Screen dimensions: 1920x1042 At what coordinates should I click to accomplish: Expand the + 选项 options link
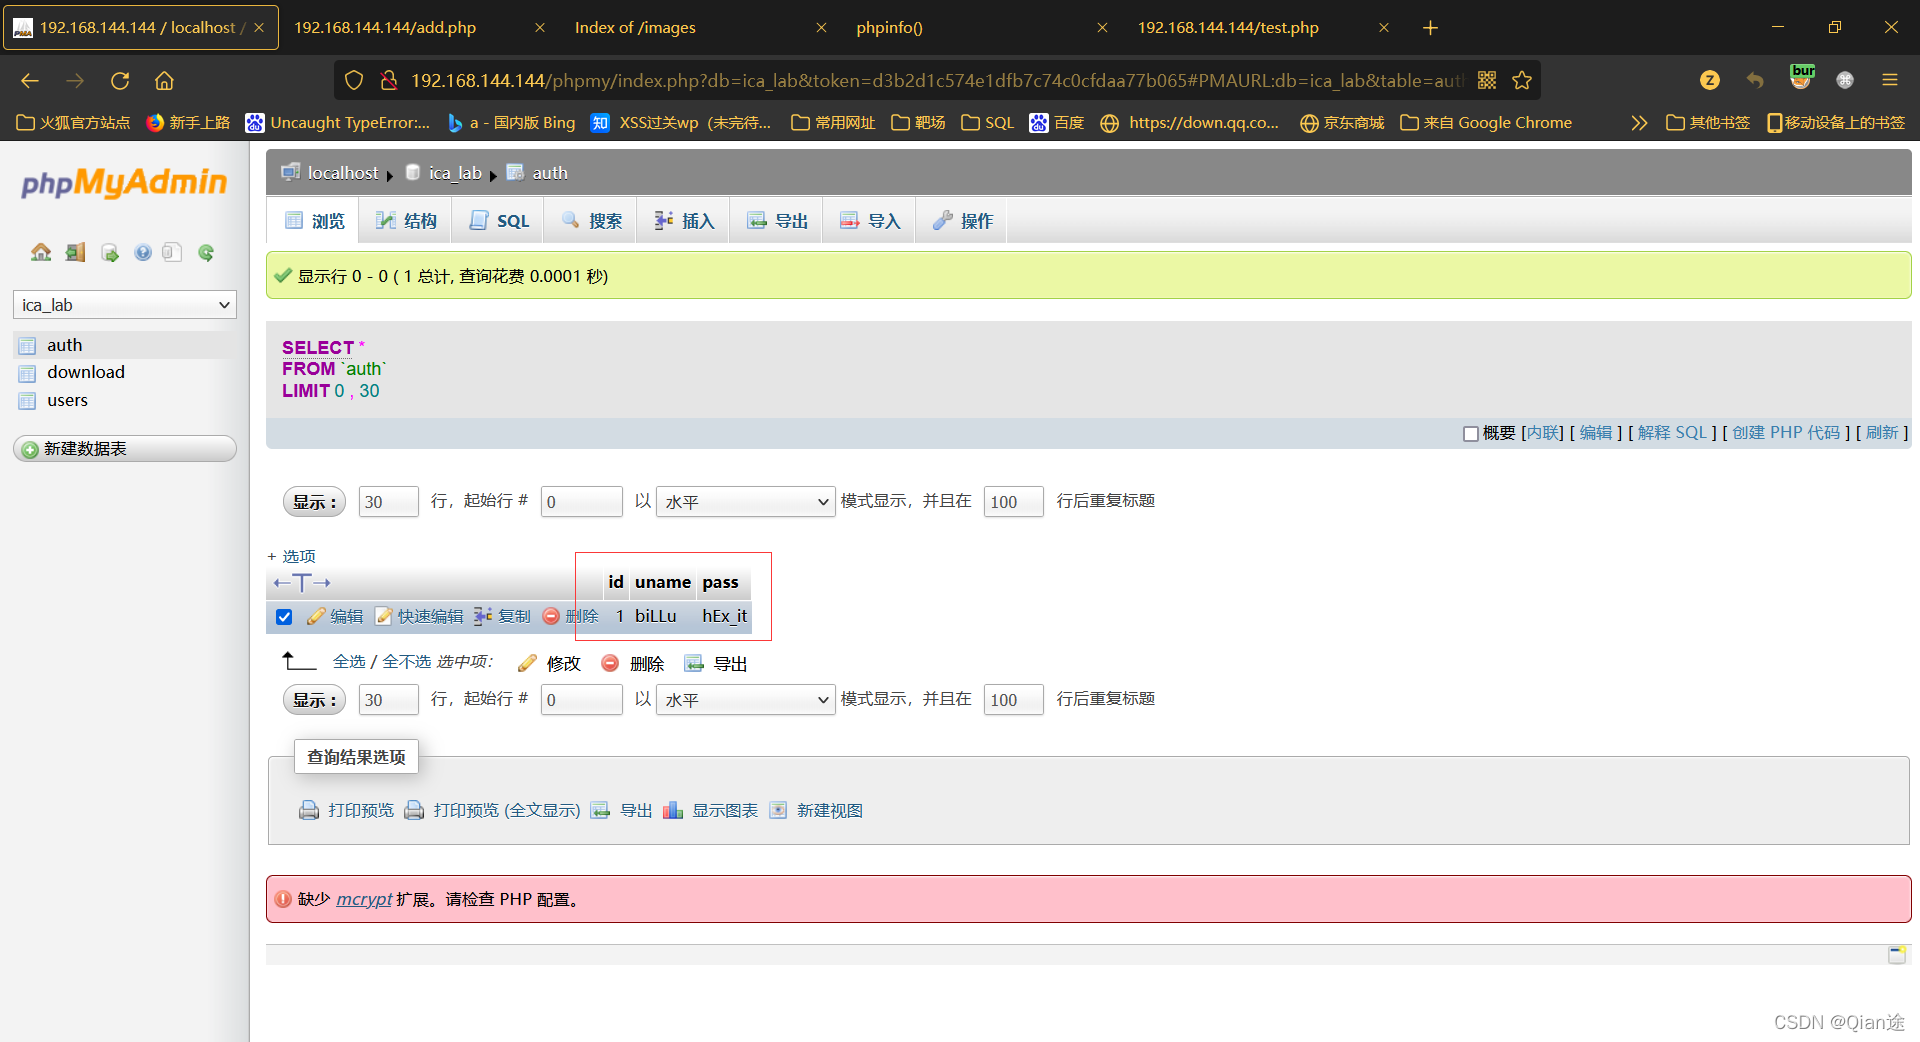tap(291, 557)
